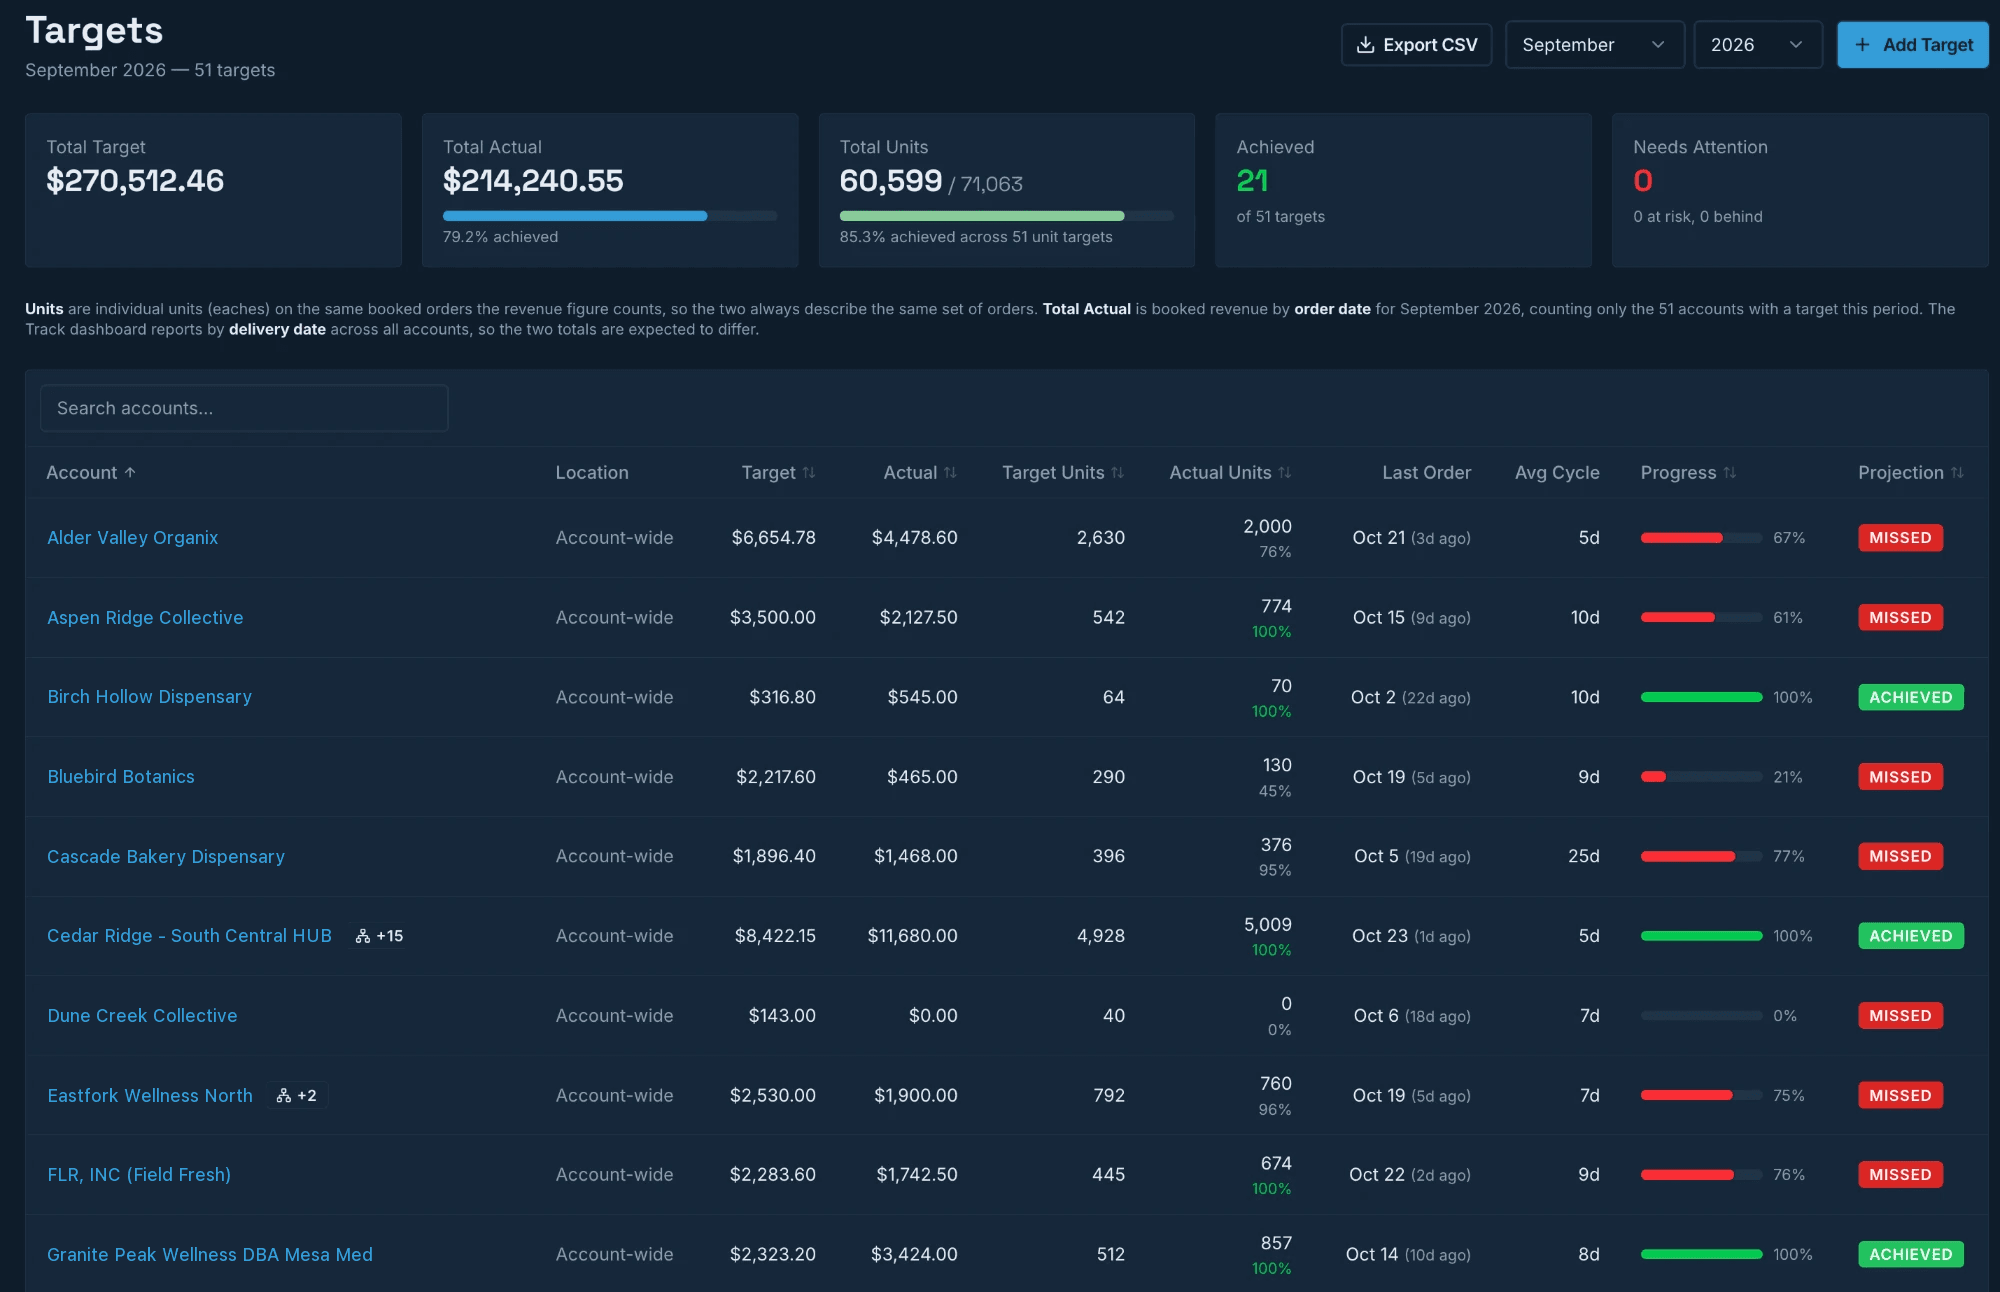2000x1292 pixels.
Task: Click the Last Order column header
Action: 1426,472
